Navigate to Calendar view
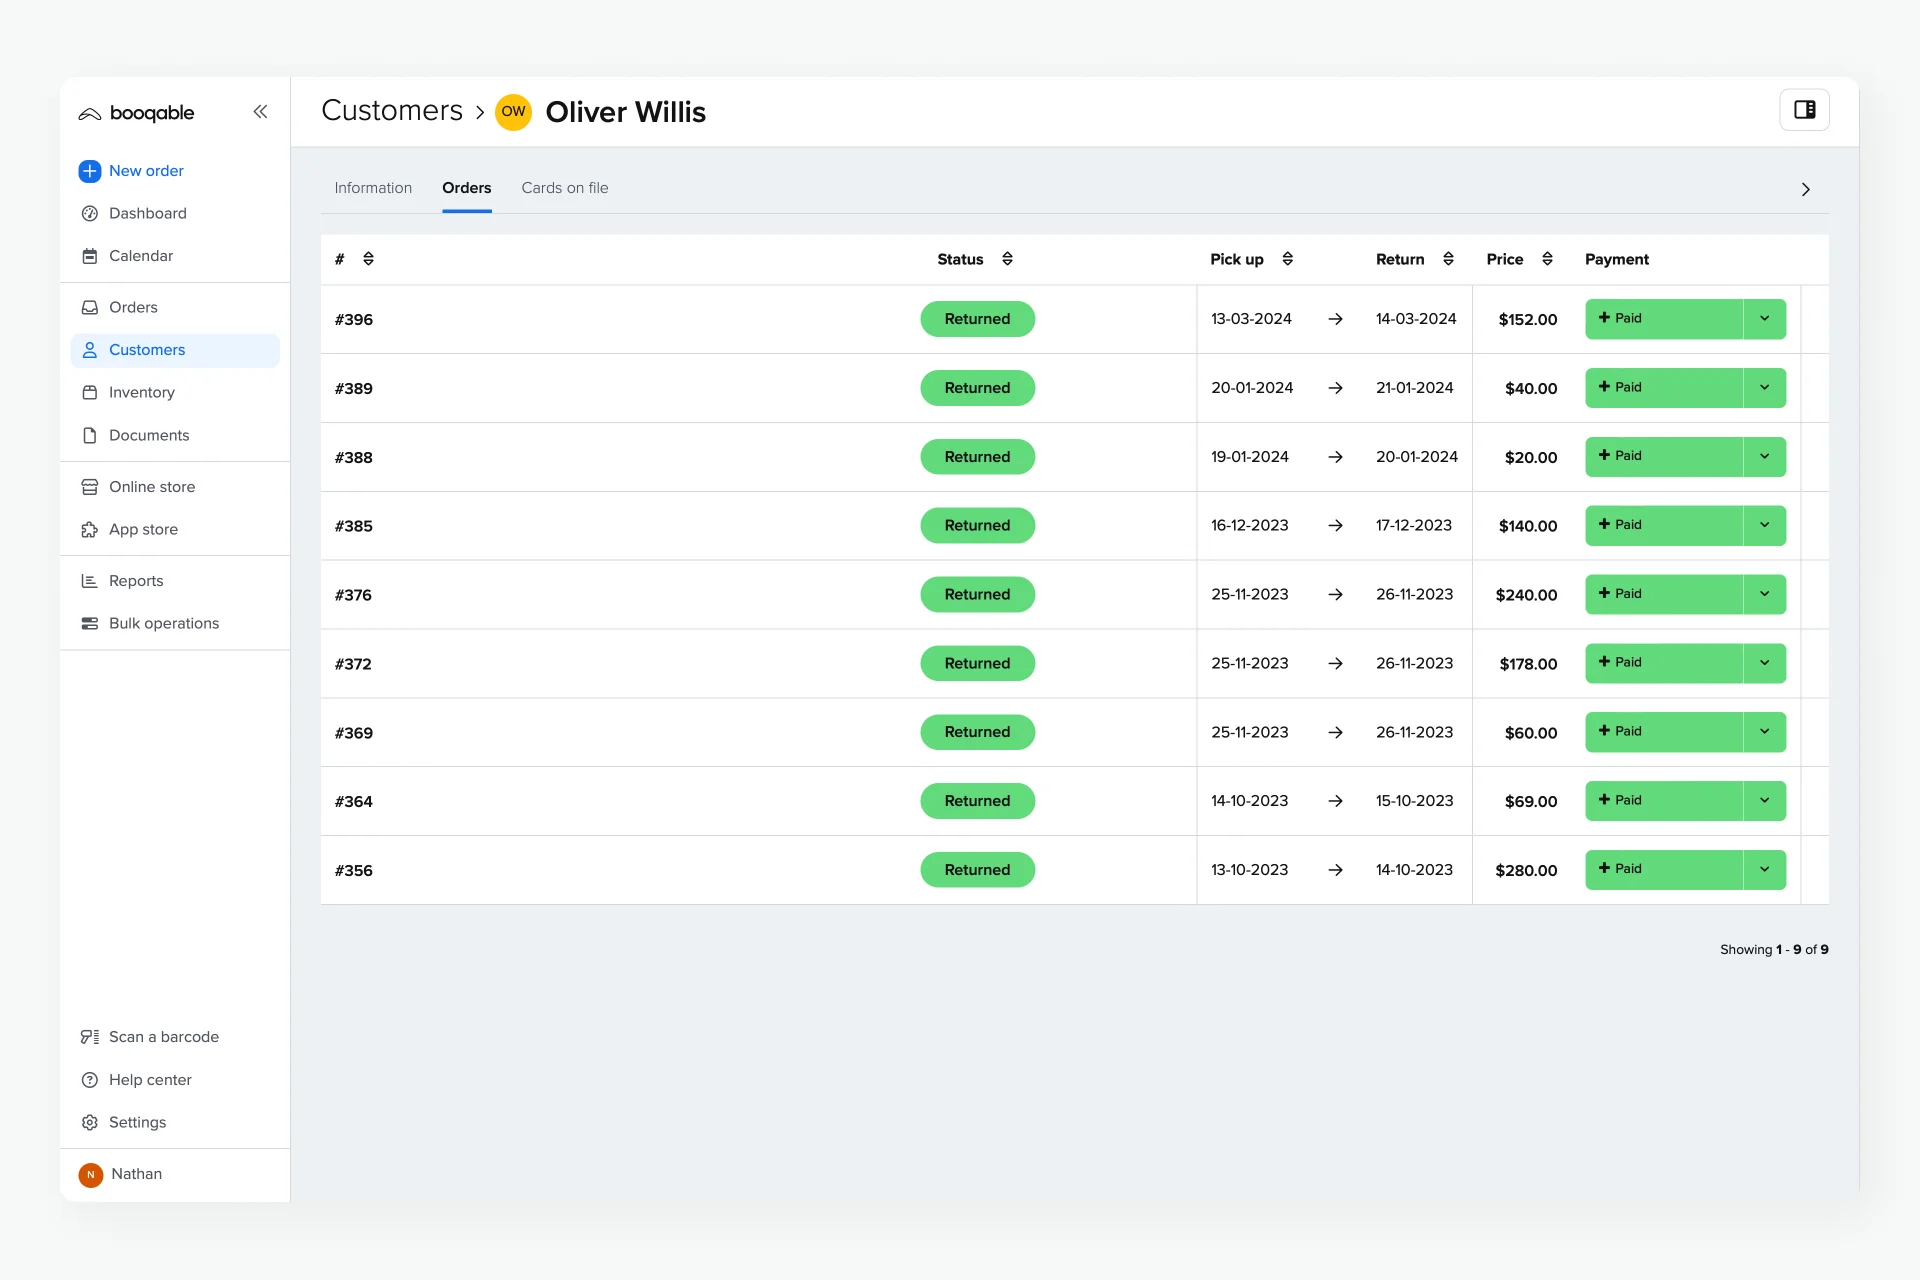 (140, 256)
